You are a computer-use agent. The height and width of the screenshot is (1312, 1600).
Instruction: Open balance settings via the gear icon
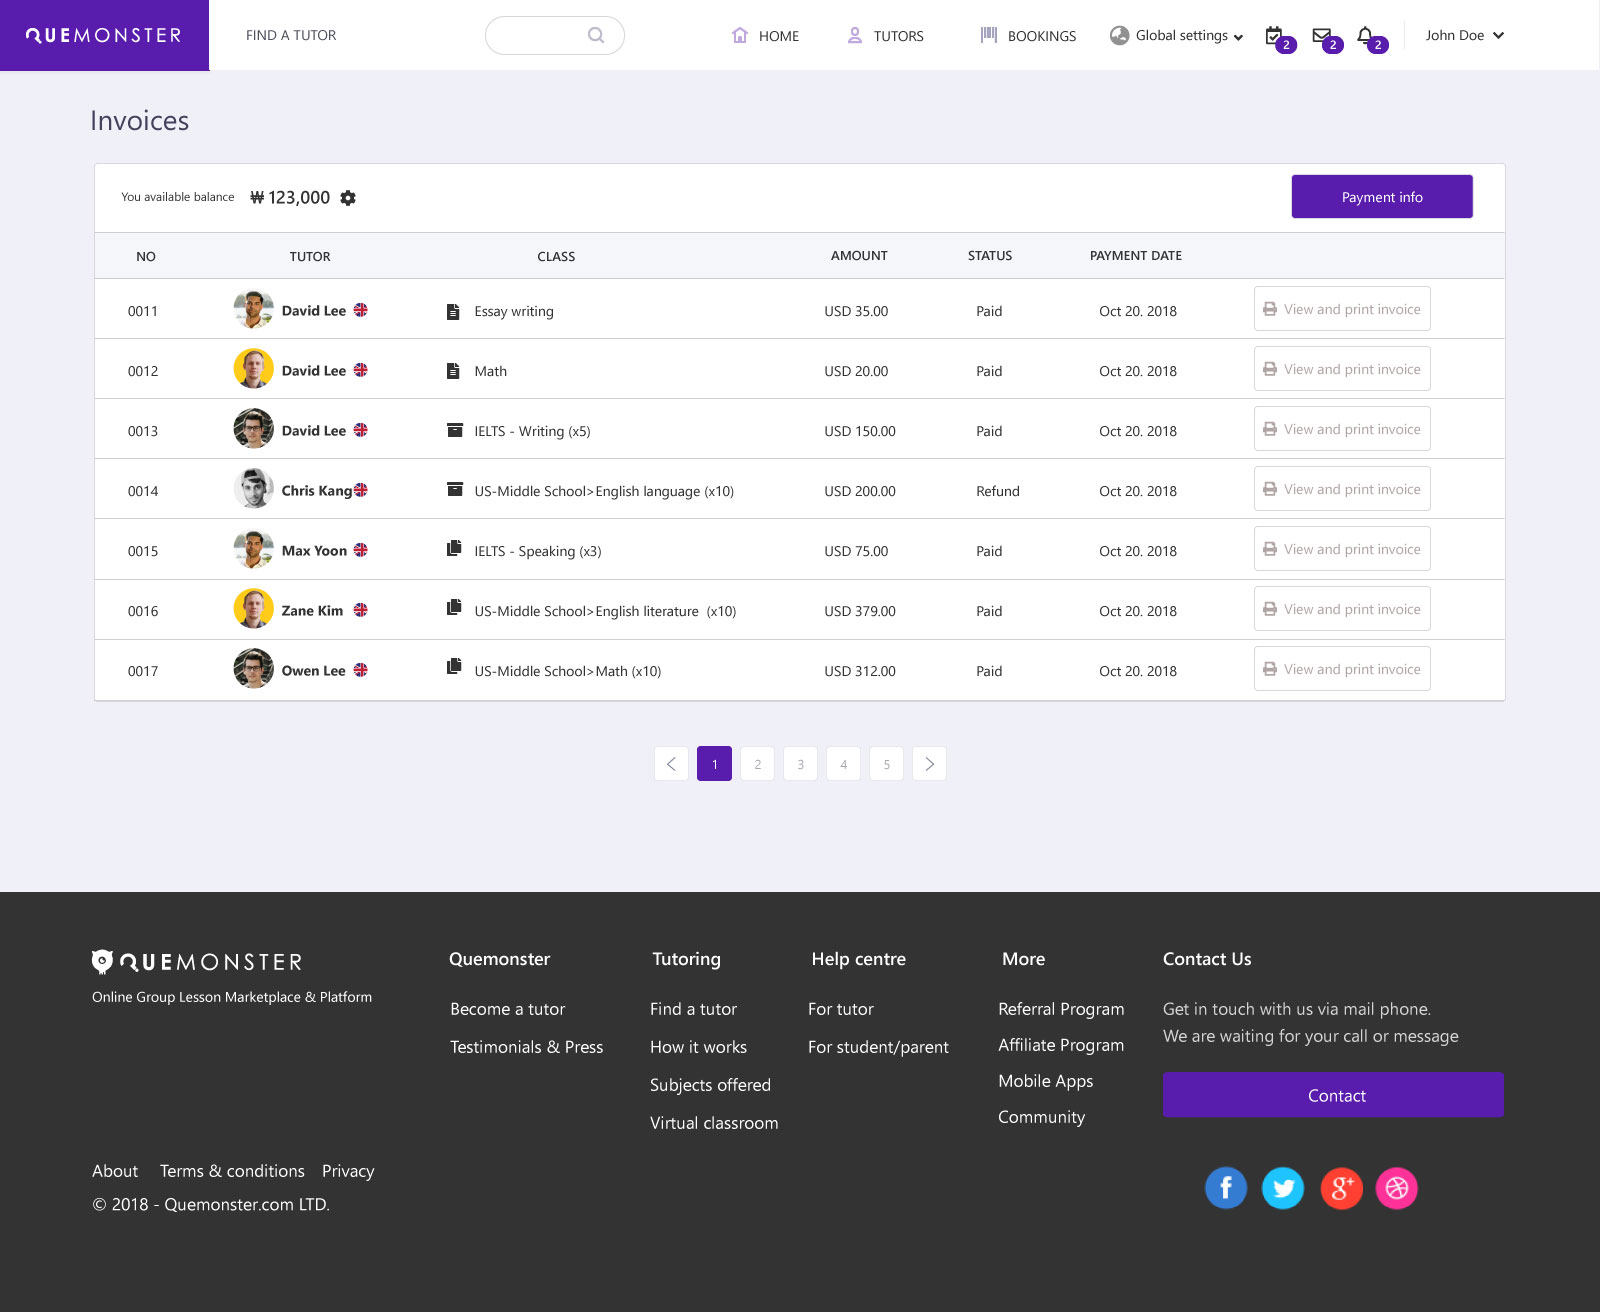point(347,197)
